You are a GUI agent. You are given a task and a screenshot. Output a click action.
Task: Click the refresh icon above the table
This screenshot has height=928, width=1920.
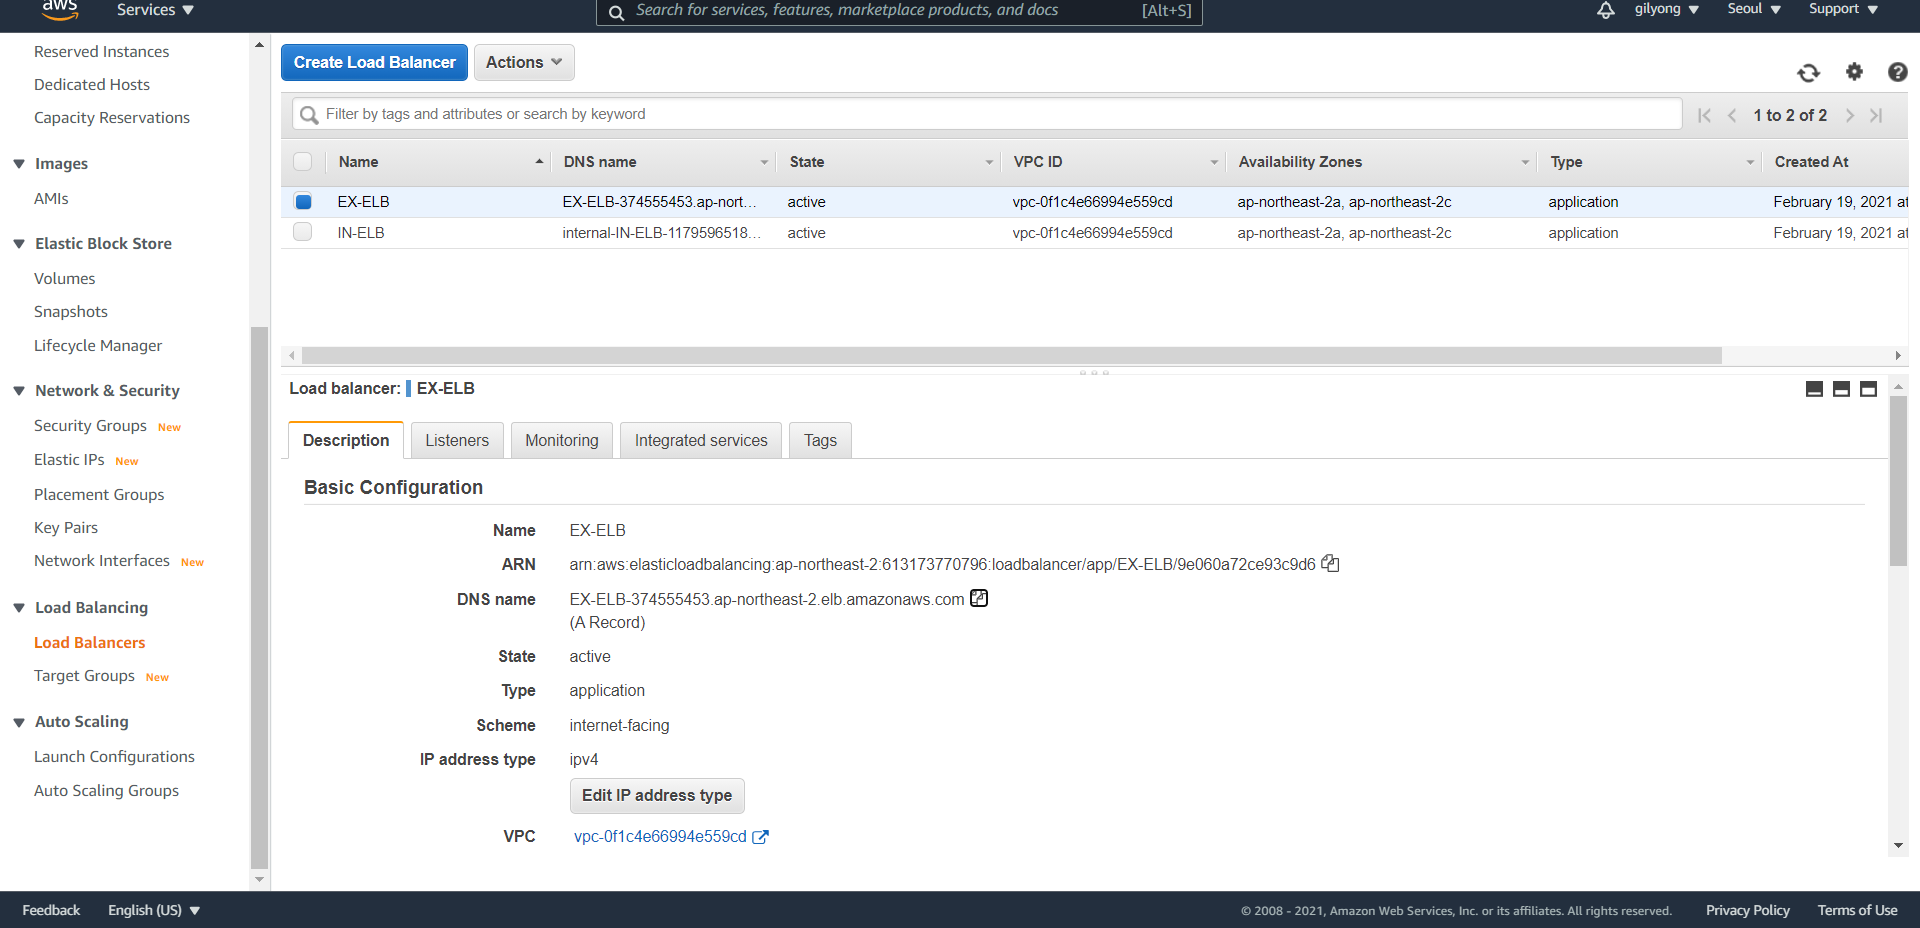tap(1808, 73)
